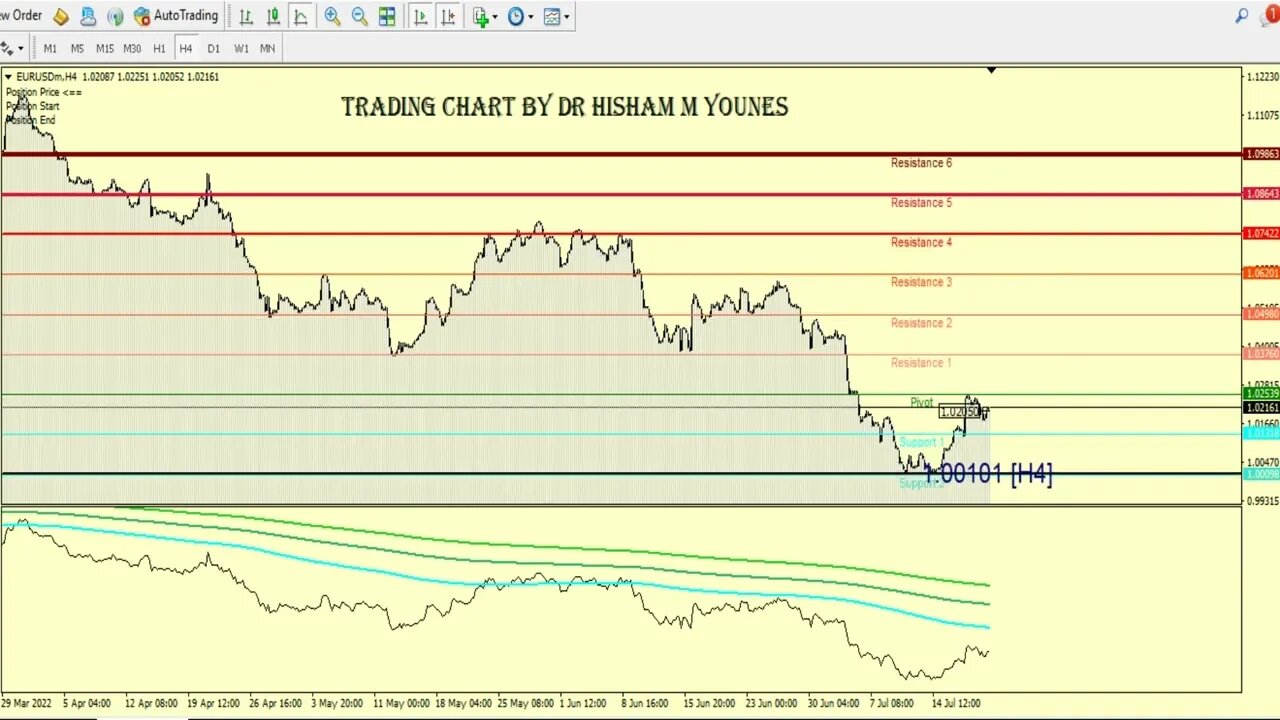
Task: Click the red 1.07422 price tag
Action: tap(1261, 233)
